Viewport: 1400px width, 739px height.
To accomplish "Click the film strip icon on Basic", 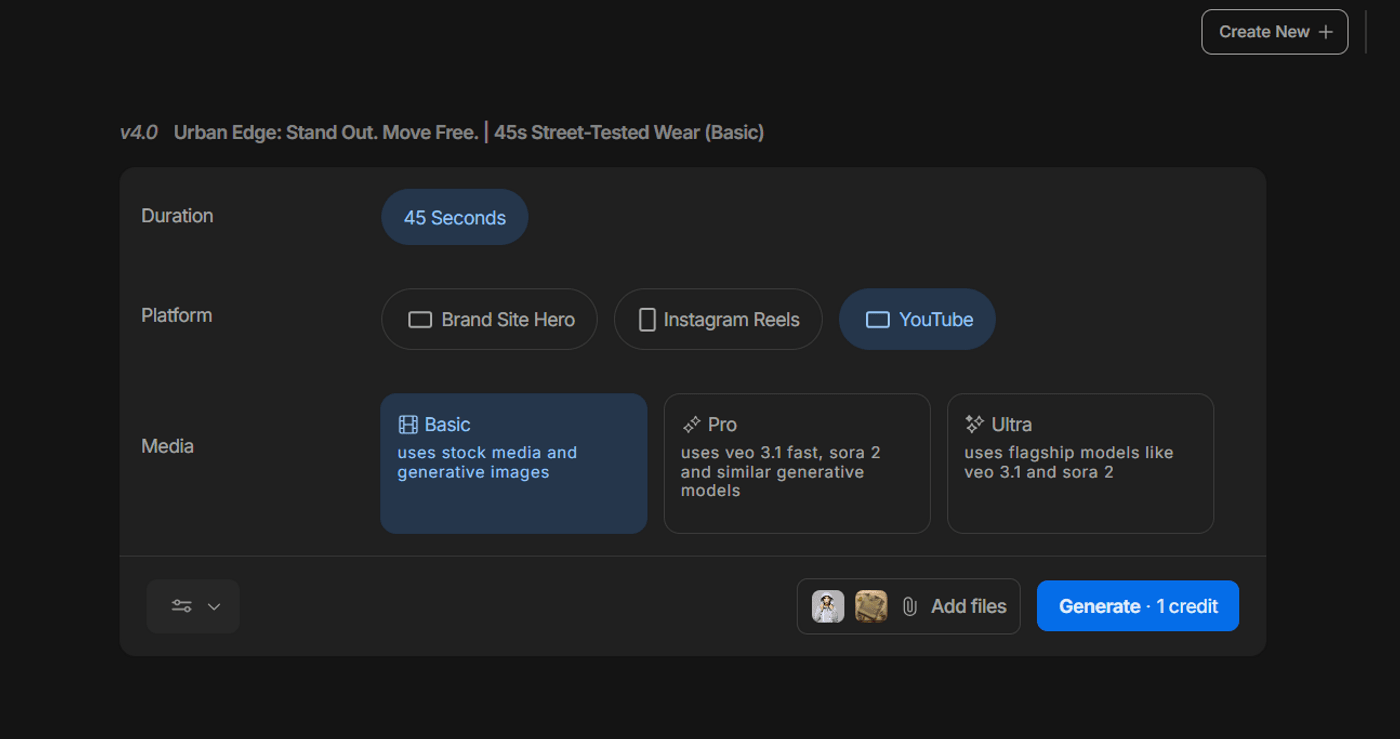I will [408, 425].
